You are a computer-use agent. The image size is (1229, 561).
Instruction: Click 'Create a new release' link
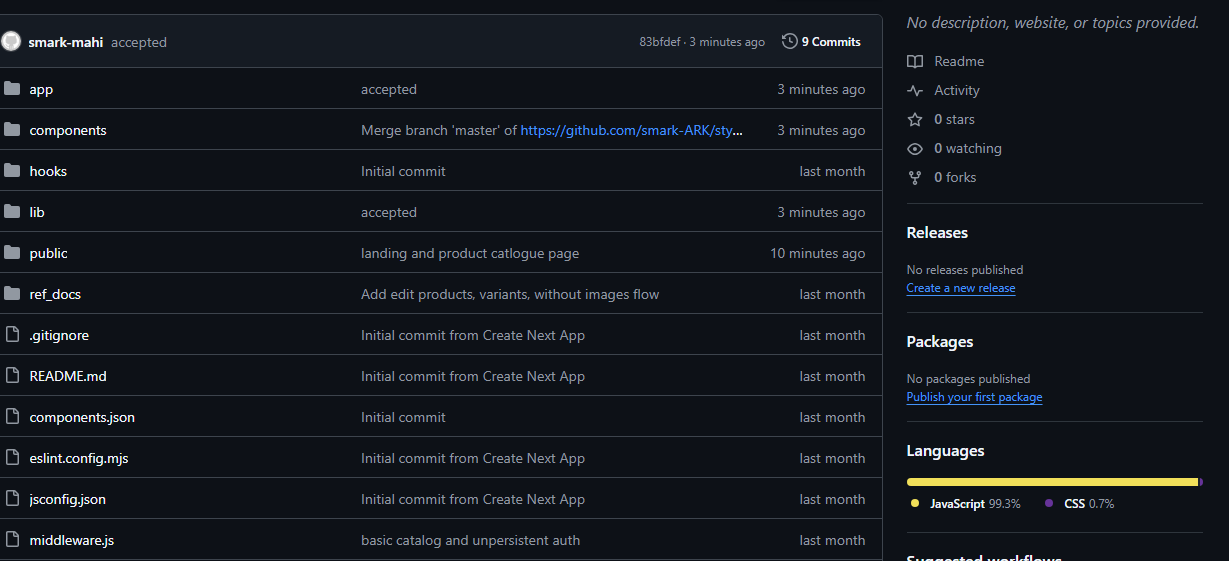[x=961, y=288]
